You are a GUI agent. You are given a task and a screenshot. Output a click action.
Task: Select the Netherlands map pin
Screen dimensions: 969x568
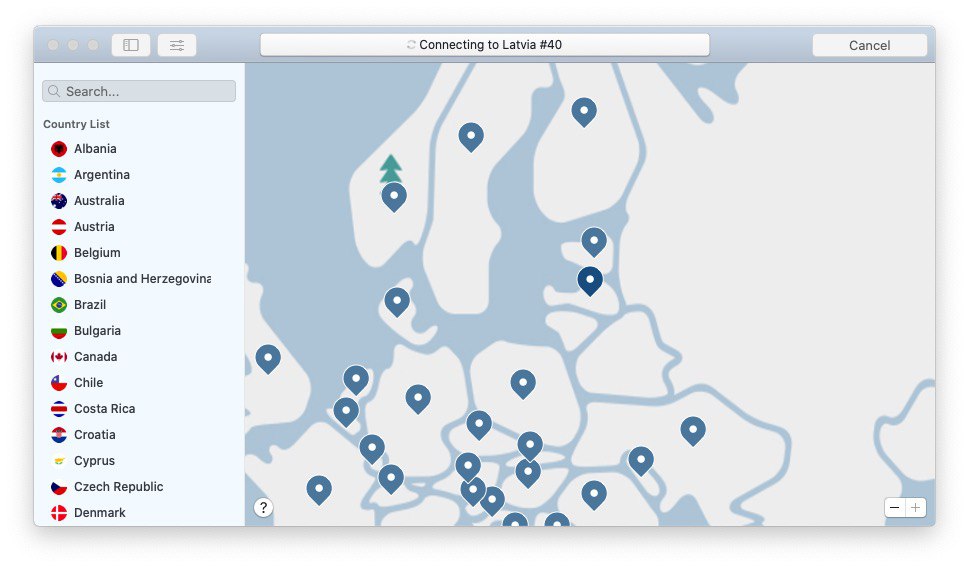(356, 379)
